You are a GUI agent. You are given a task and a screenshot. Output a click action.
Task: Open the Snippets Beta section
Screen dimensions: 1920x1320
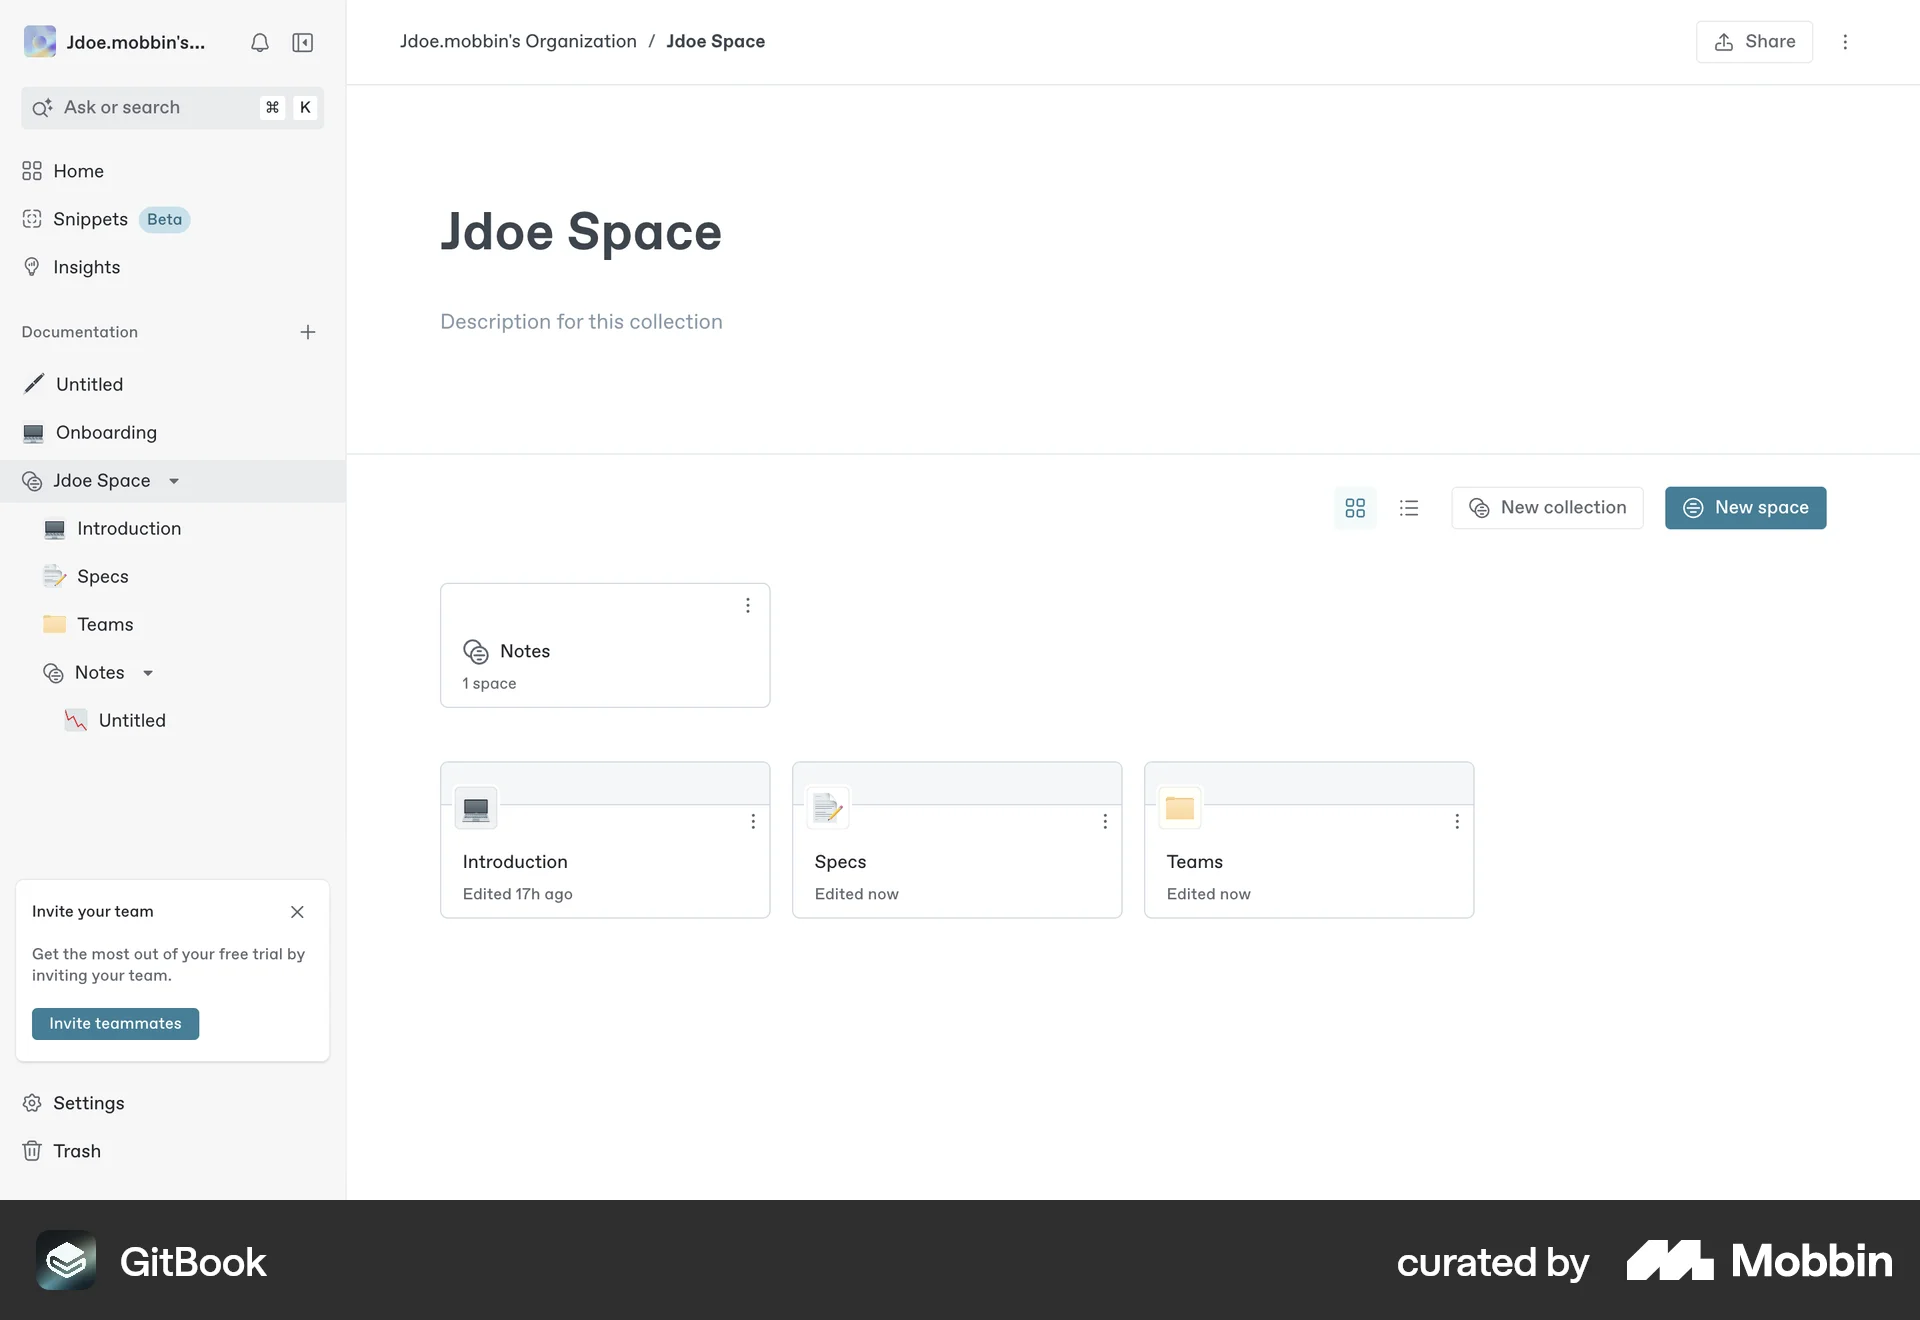coord(90,219)
